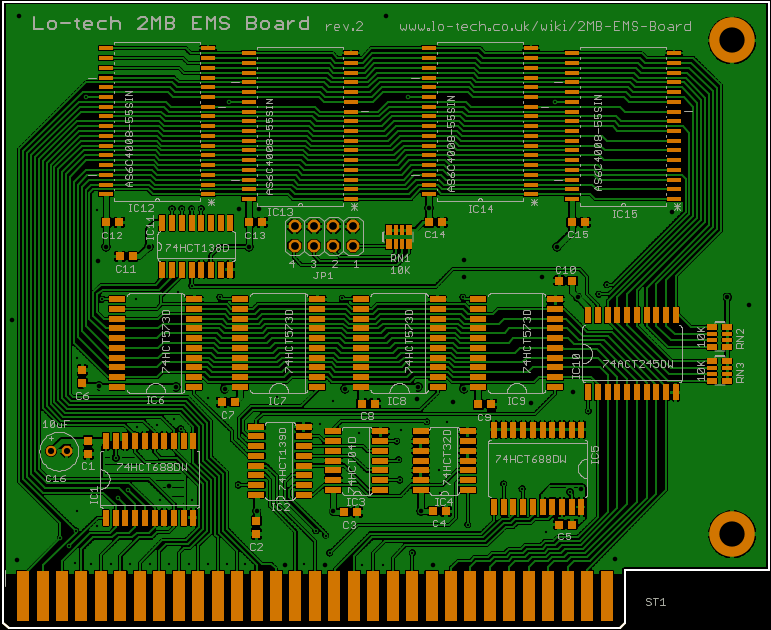Viewport: 771px width, 630px height.
Task: Select the C16 electrolytic capacitor label
Action: (56, 479)
